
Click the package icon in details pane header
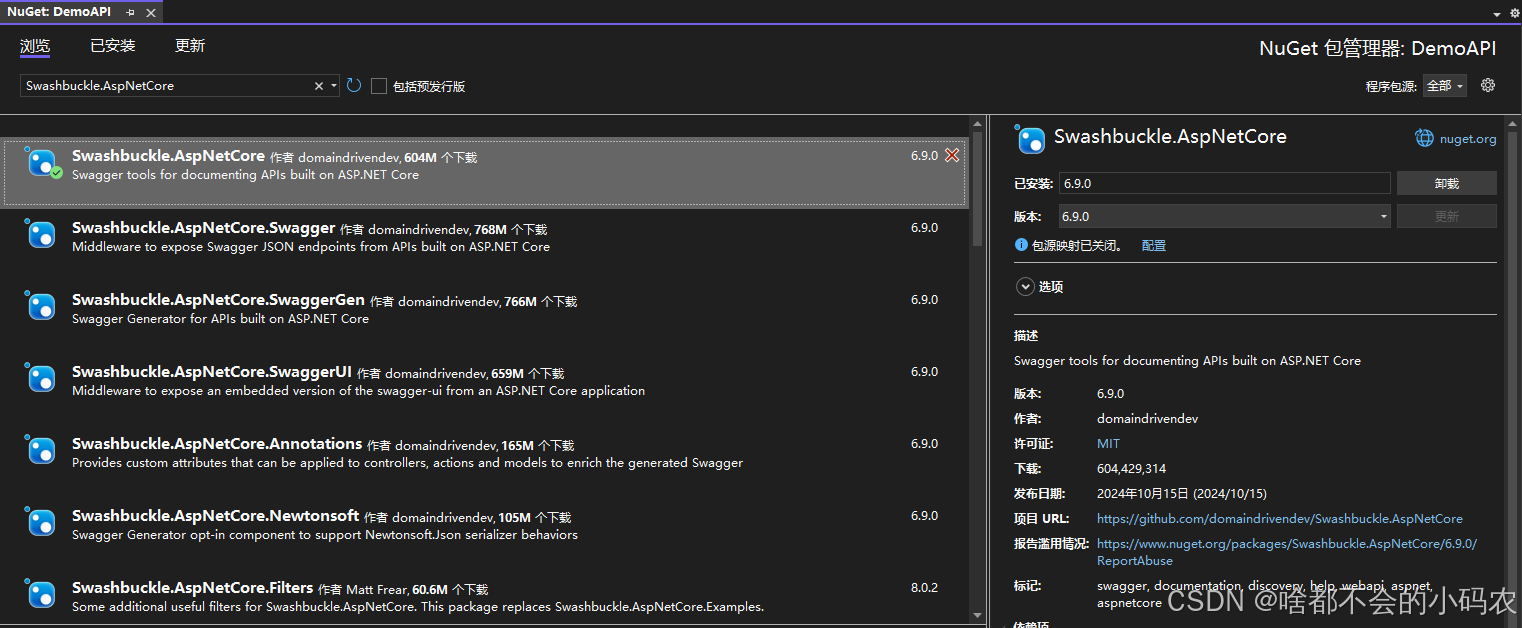[x=1030, y=138]
